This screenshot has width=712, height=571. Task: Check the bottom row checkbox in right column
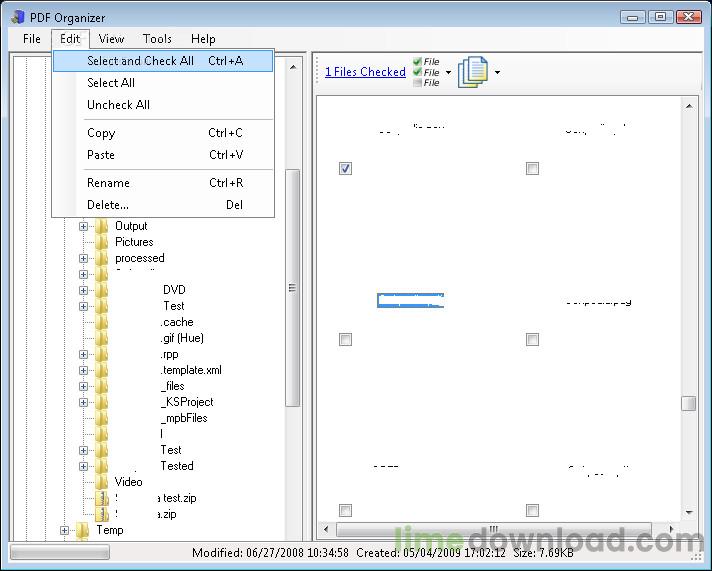click(x=532, y=510)
